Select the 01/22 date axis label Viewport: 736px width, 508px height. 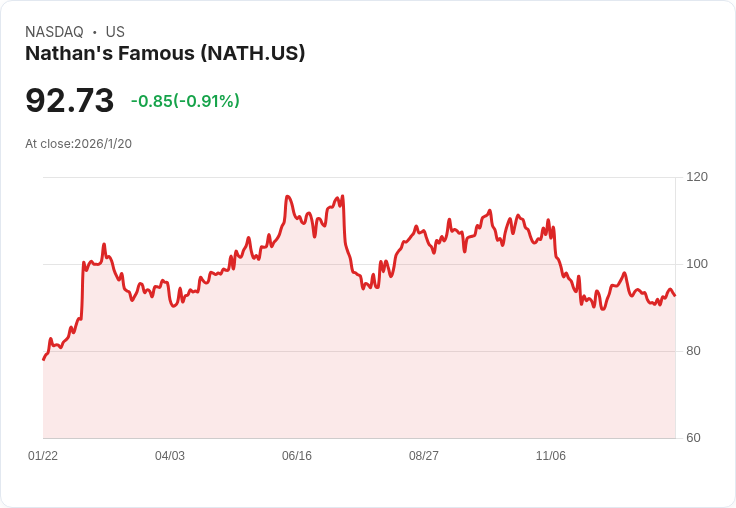[43, 456]
